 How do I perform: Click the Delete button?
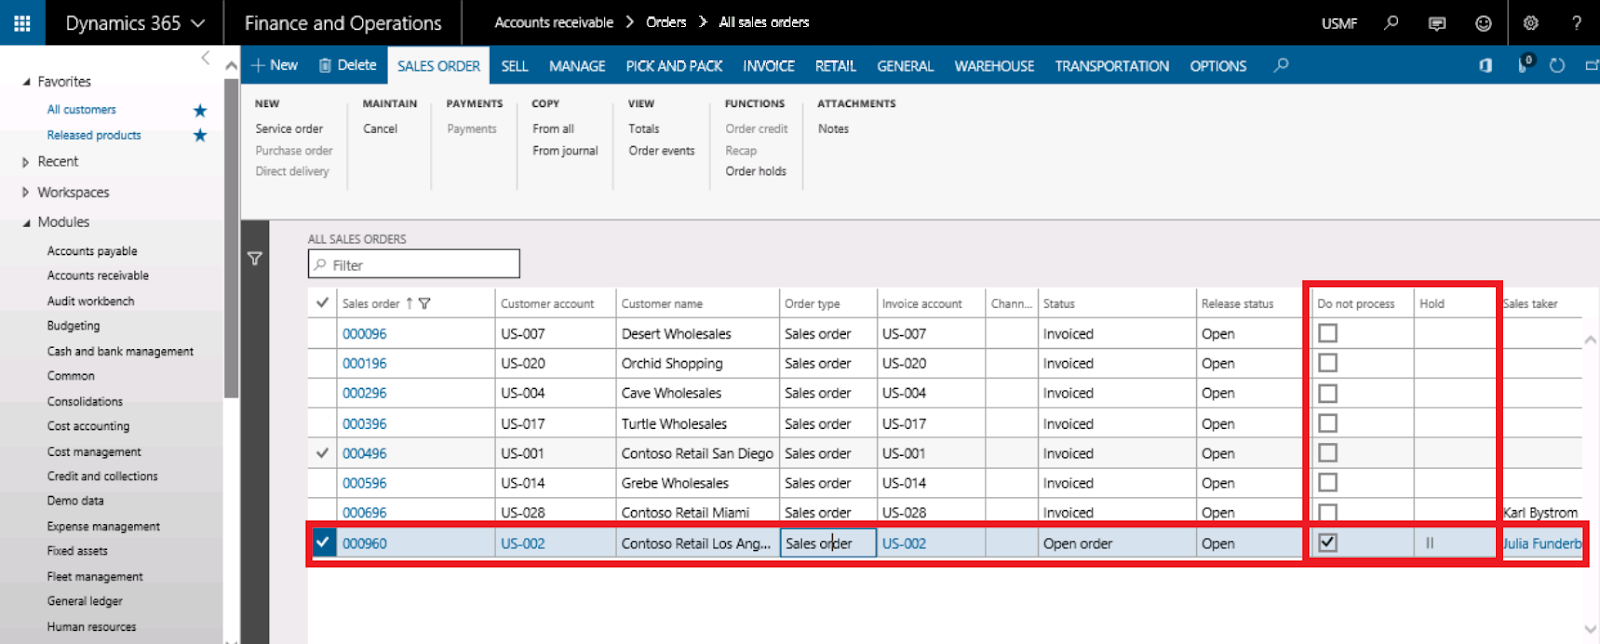(x=347, y=65)
